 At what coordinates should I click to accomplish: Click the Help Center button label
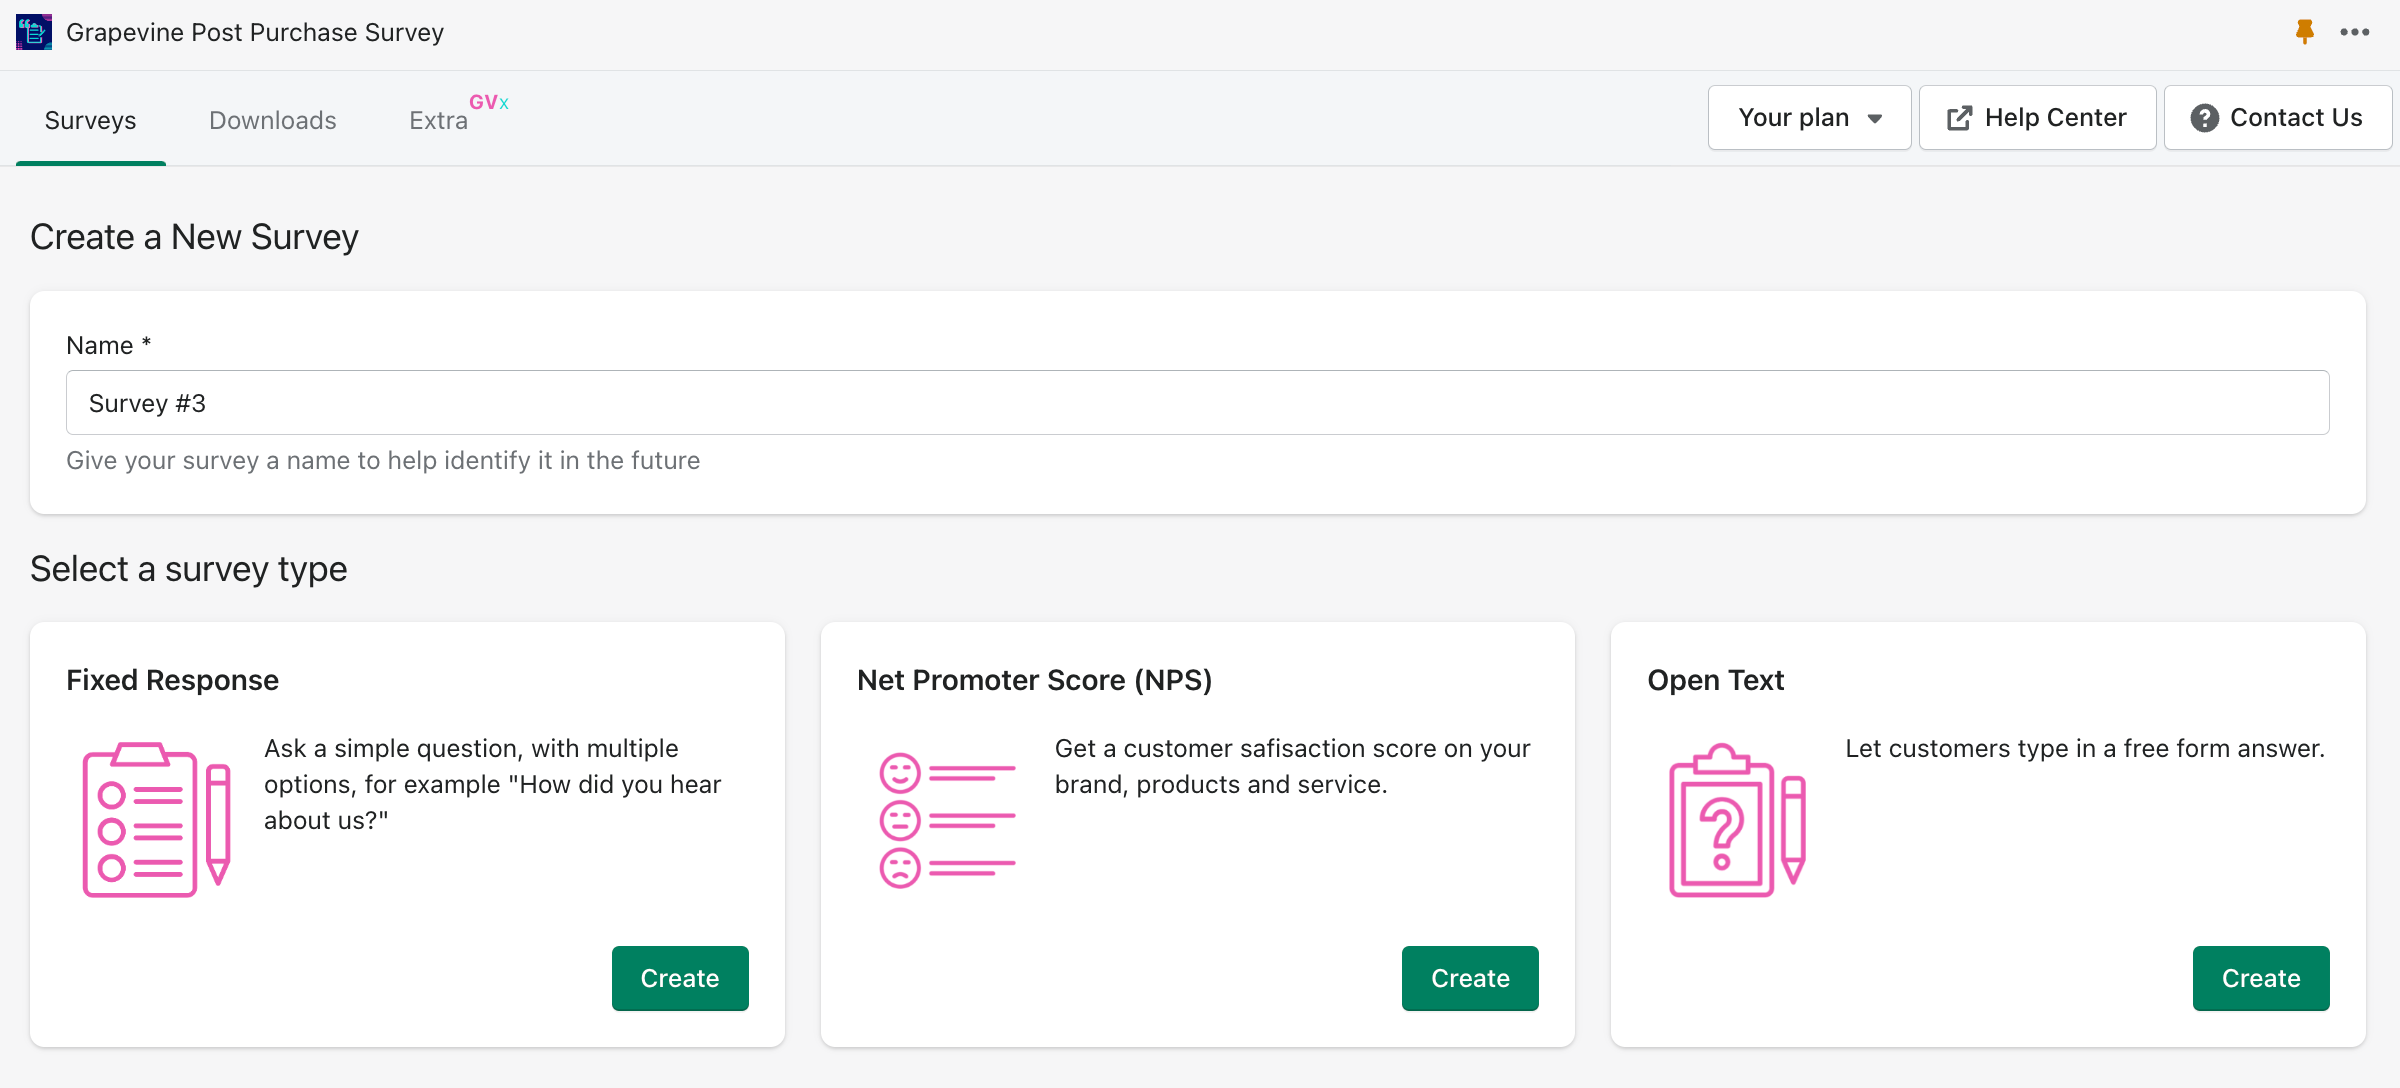pos(2055,118)
